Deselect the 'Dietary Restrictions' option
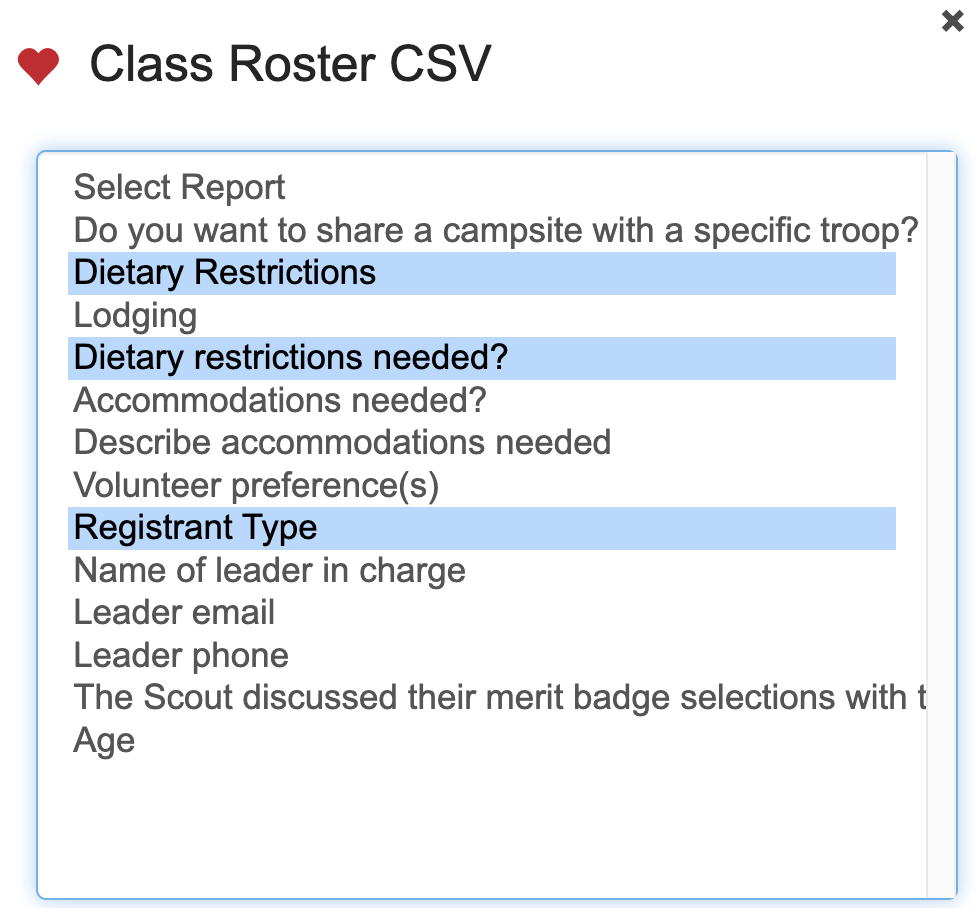The height and width of the screenshot is (908, 978). [225, 273]
